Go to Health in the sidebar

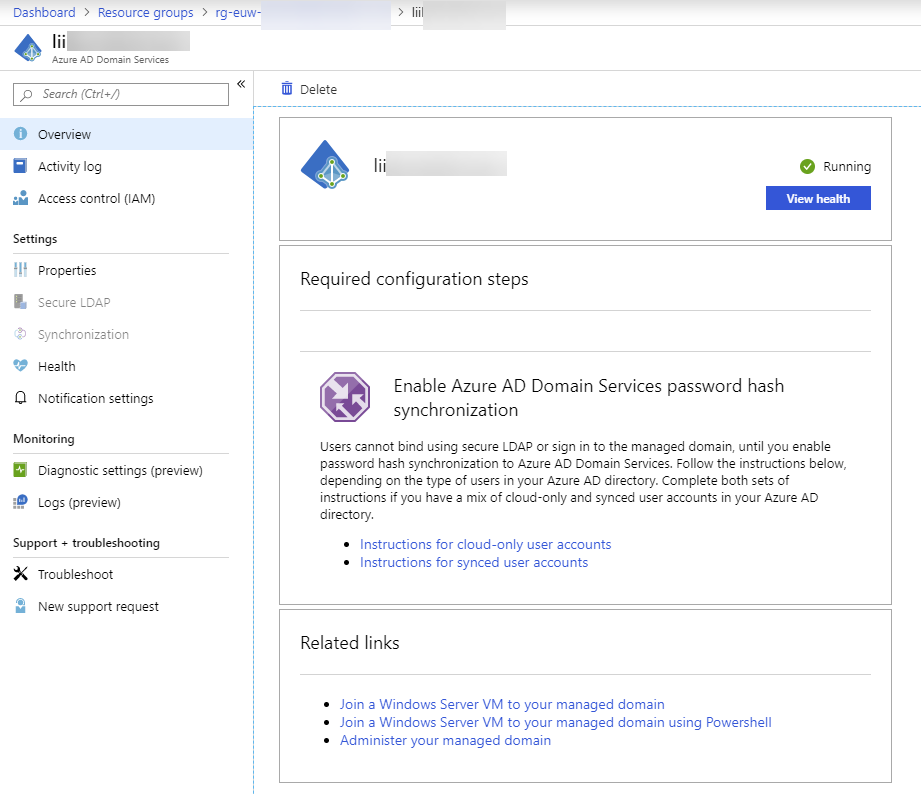pos(126,366)
